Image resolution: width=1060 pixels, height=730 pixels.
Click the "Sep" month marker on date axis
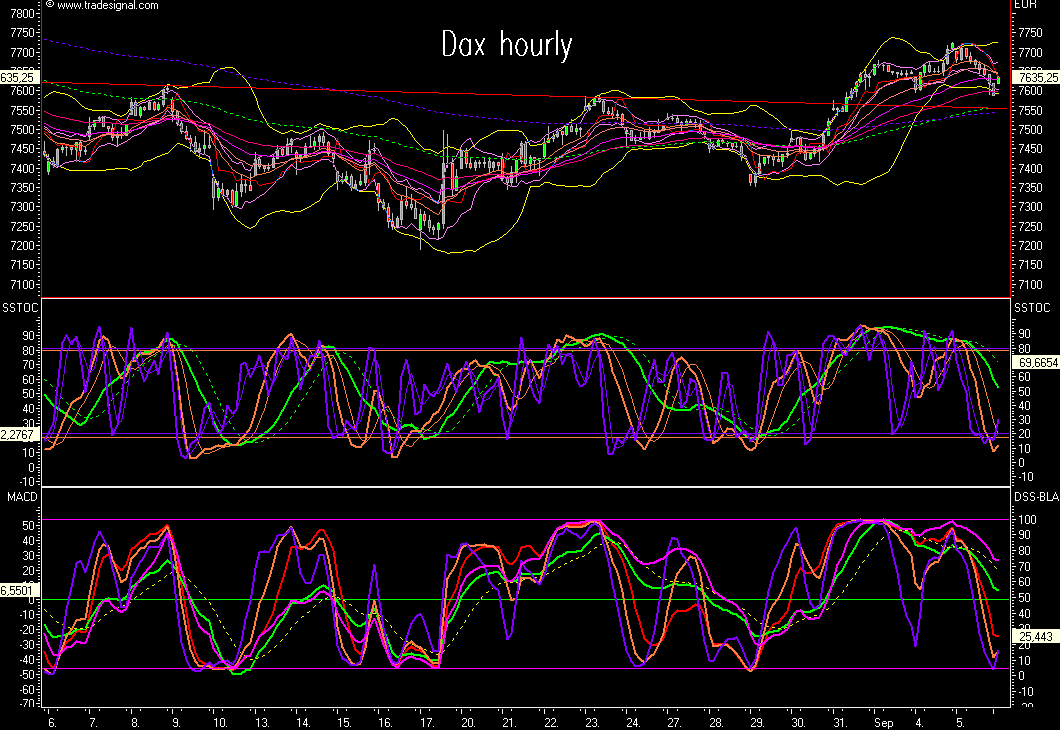(x=880, y=720)
